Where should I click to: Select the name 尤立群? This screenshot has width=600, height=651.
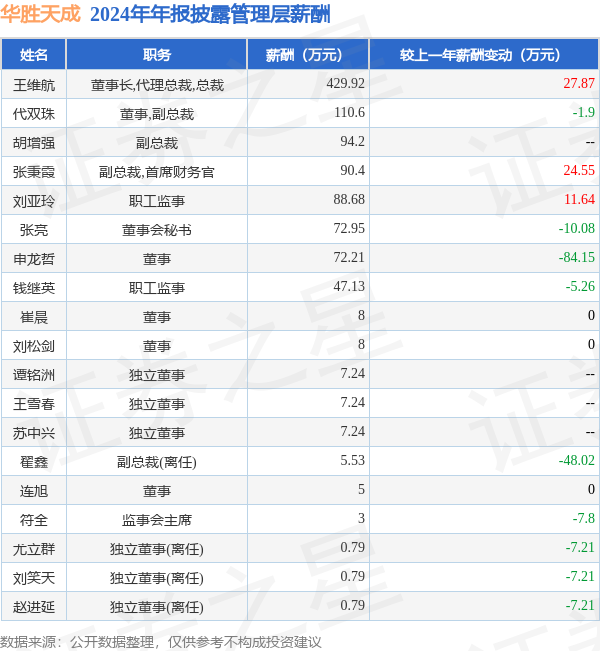pos(34,549)
